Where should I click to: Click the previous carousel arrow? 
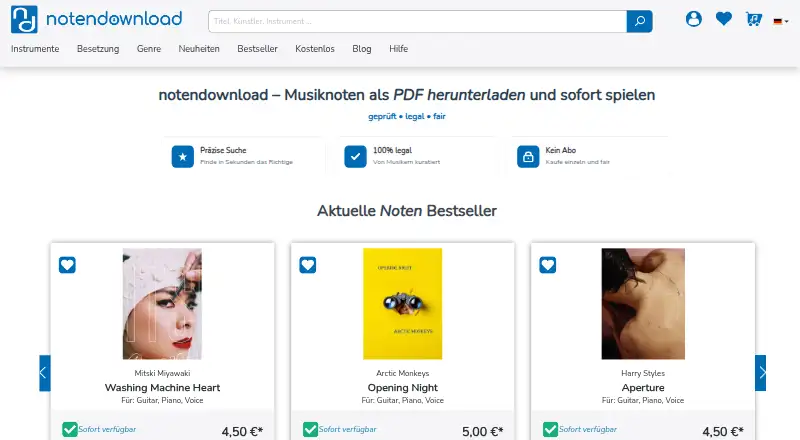click(x=45, y=373)
